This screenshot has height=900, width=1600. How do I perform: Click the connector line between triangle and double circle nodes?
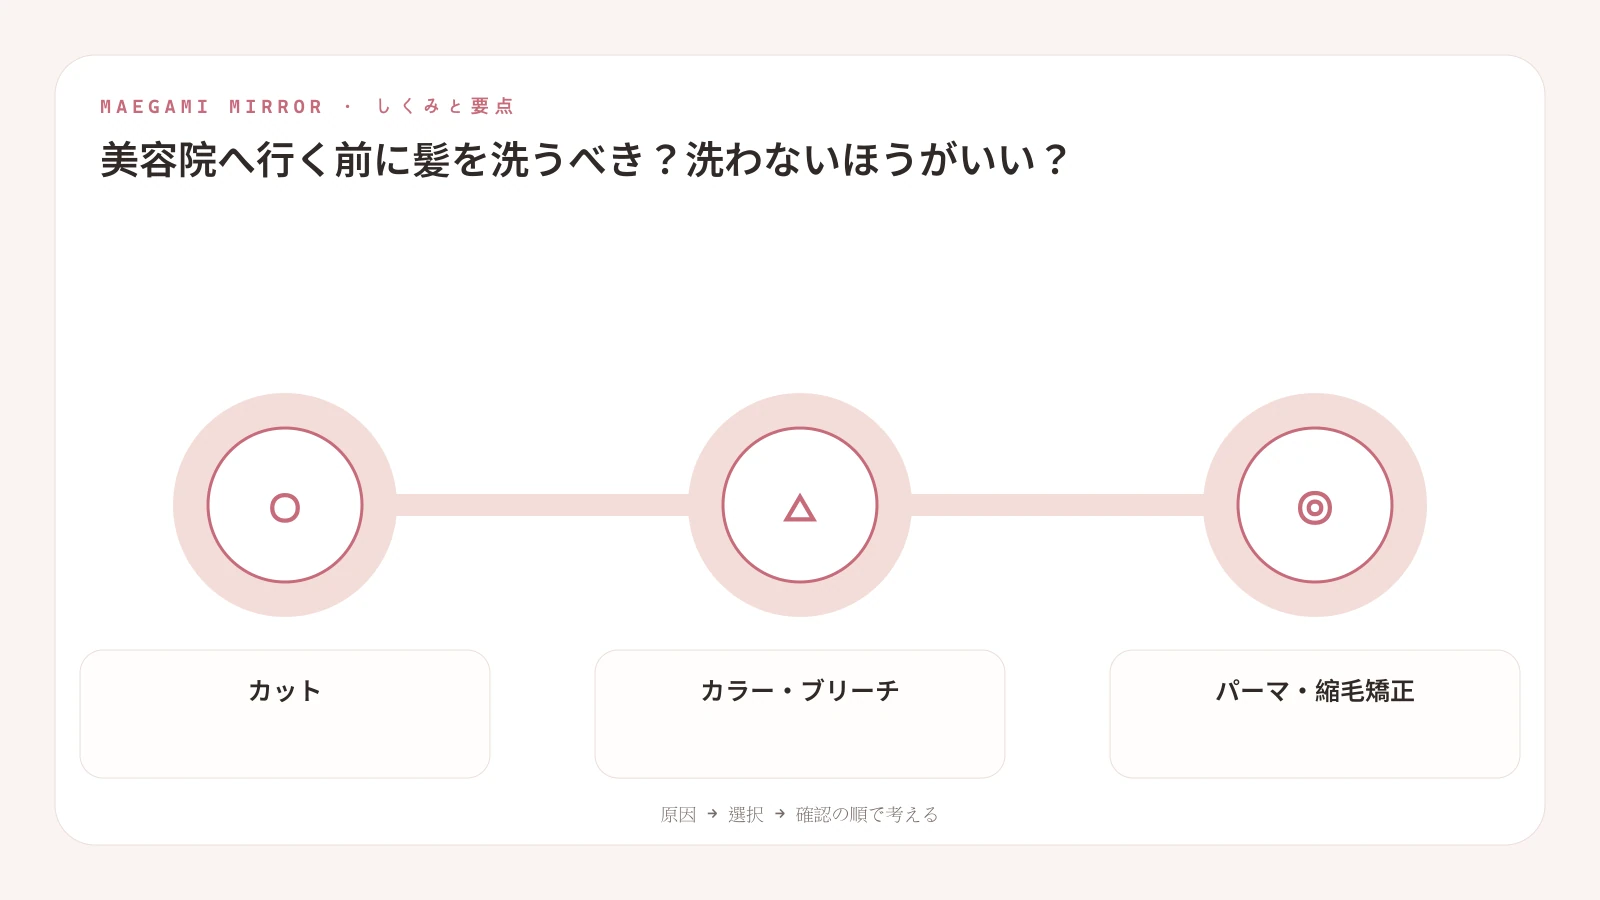[1057, 505]
